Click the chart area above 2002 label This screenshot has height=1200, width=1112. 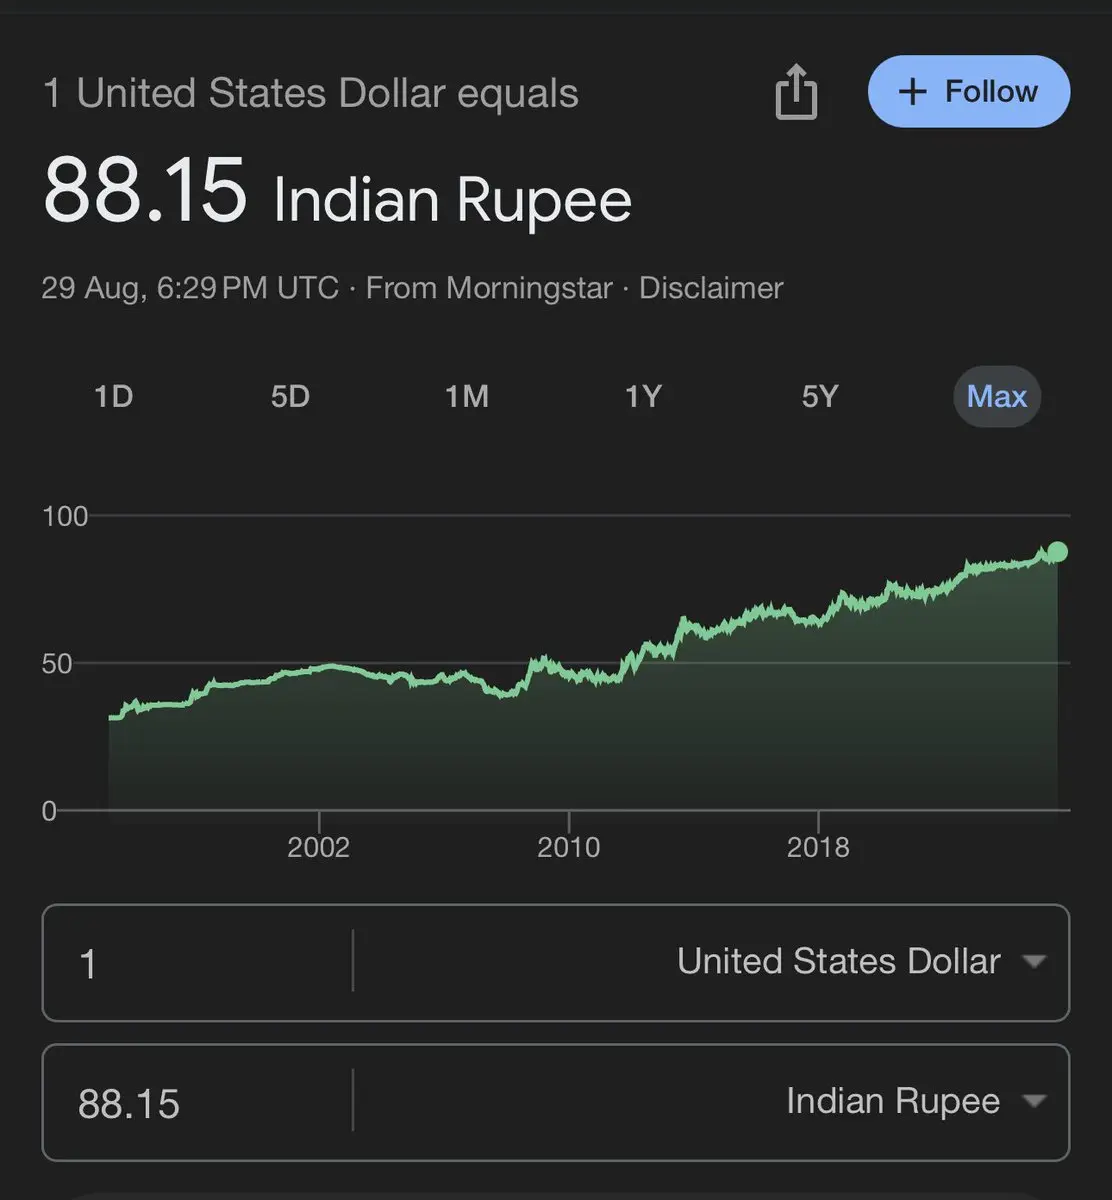click(x=319, y=740)
